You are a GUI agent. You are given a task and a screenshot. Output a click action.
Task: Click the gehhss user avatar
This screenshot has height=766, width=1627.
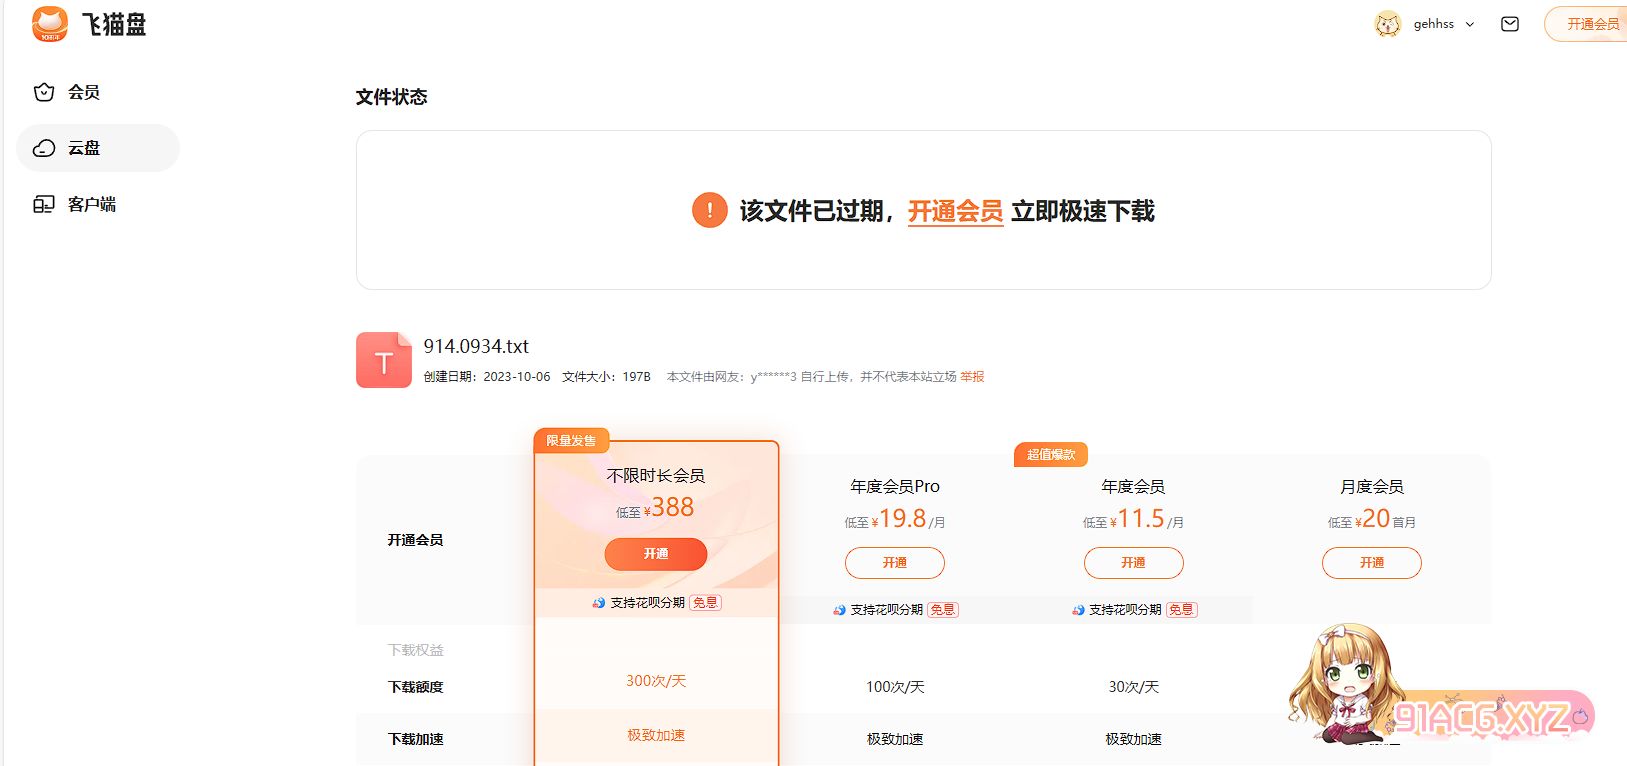pos(1387,24)
